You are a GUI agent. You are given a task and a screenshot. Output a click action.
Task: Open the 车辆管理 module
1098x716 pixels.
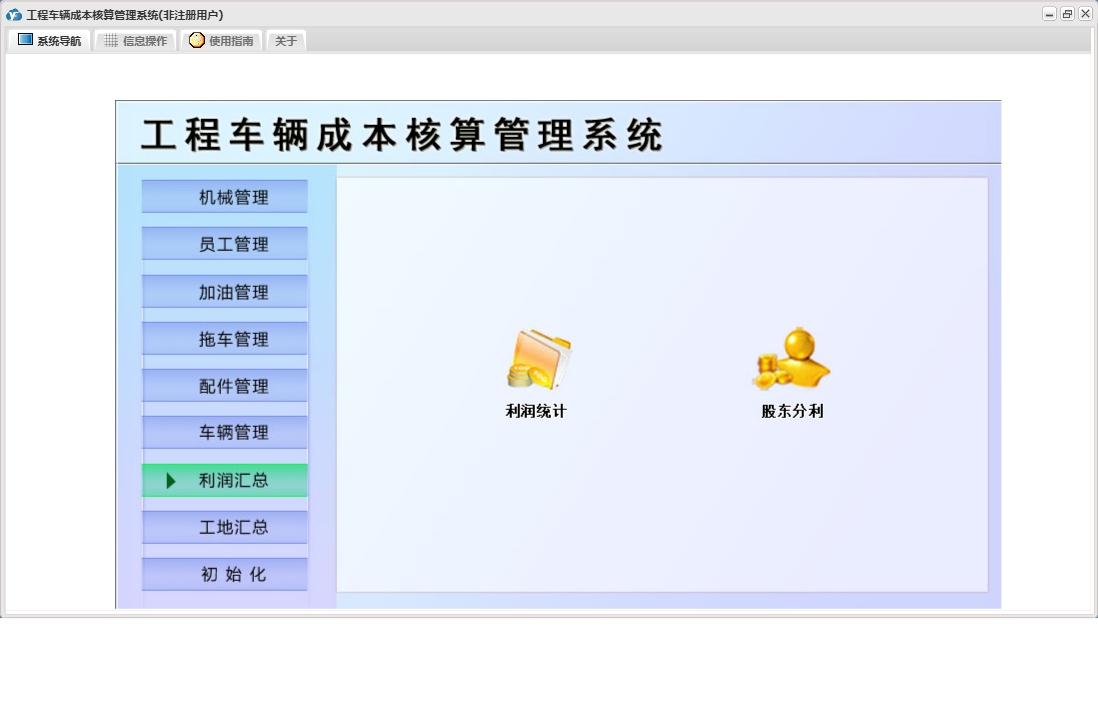[x=225, y=432]
